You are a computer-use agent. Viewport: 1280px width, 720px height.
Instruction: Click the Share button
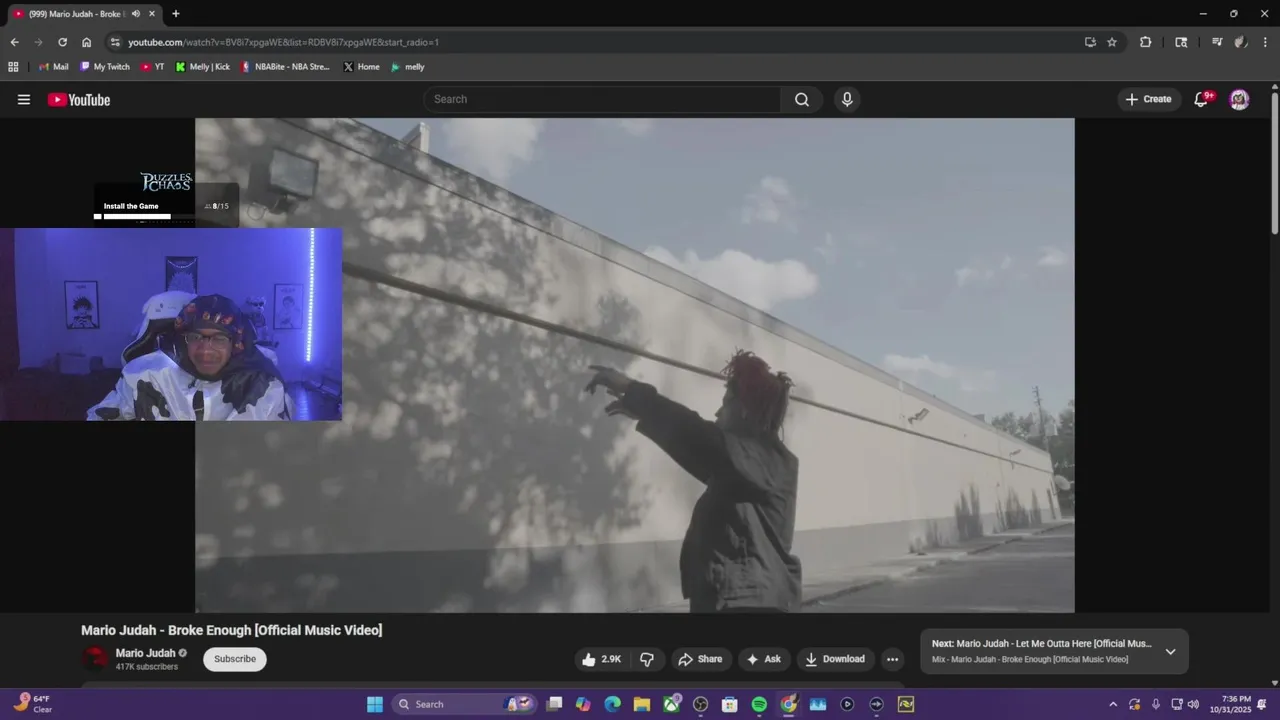(700, 659)
